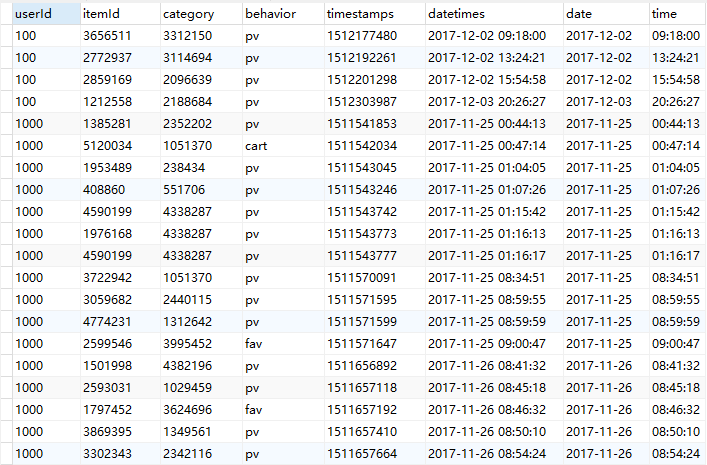This screenshot has width=707, height=465.
Task: Select itemId cell 2772937
Action: pos(120,58)
